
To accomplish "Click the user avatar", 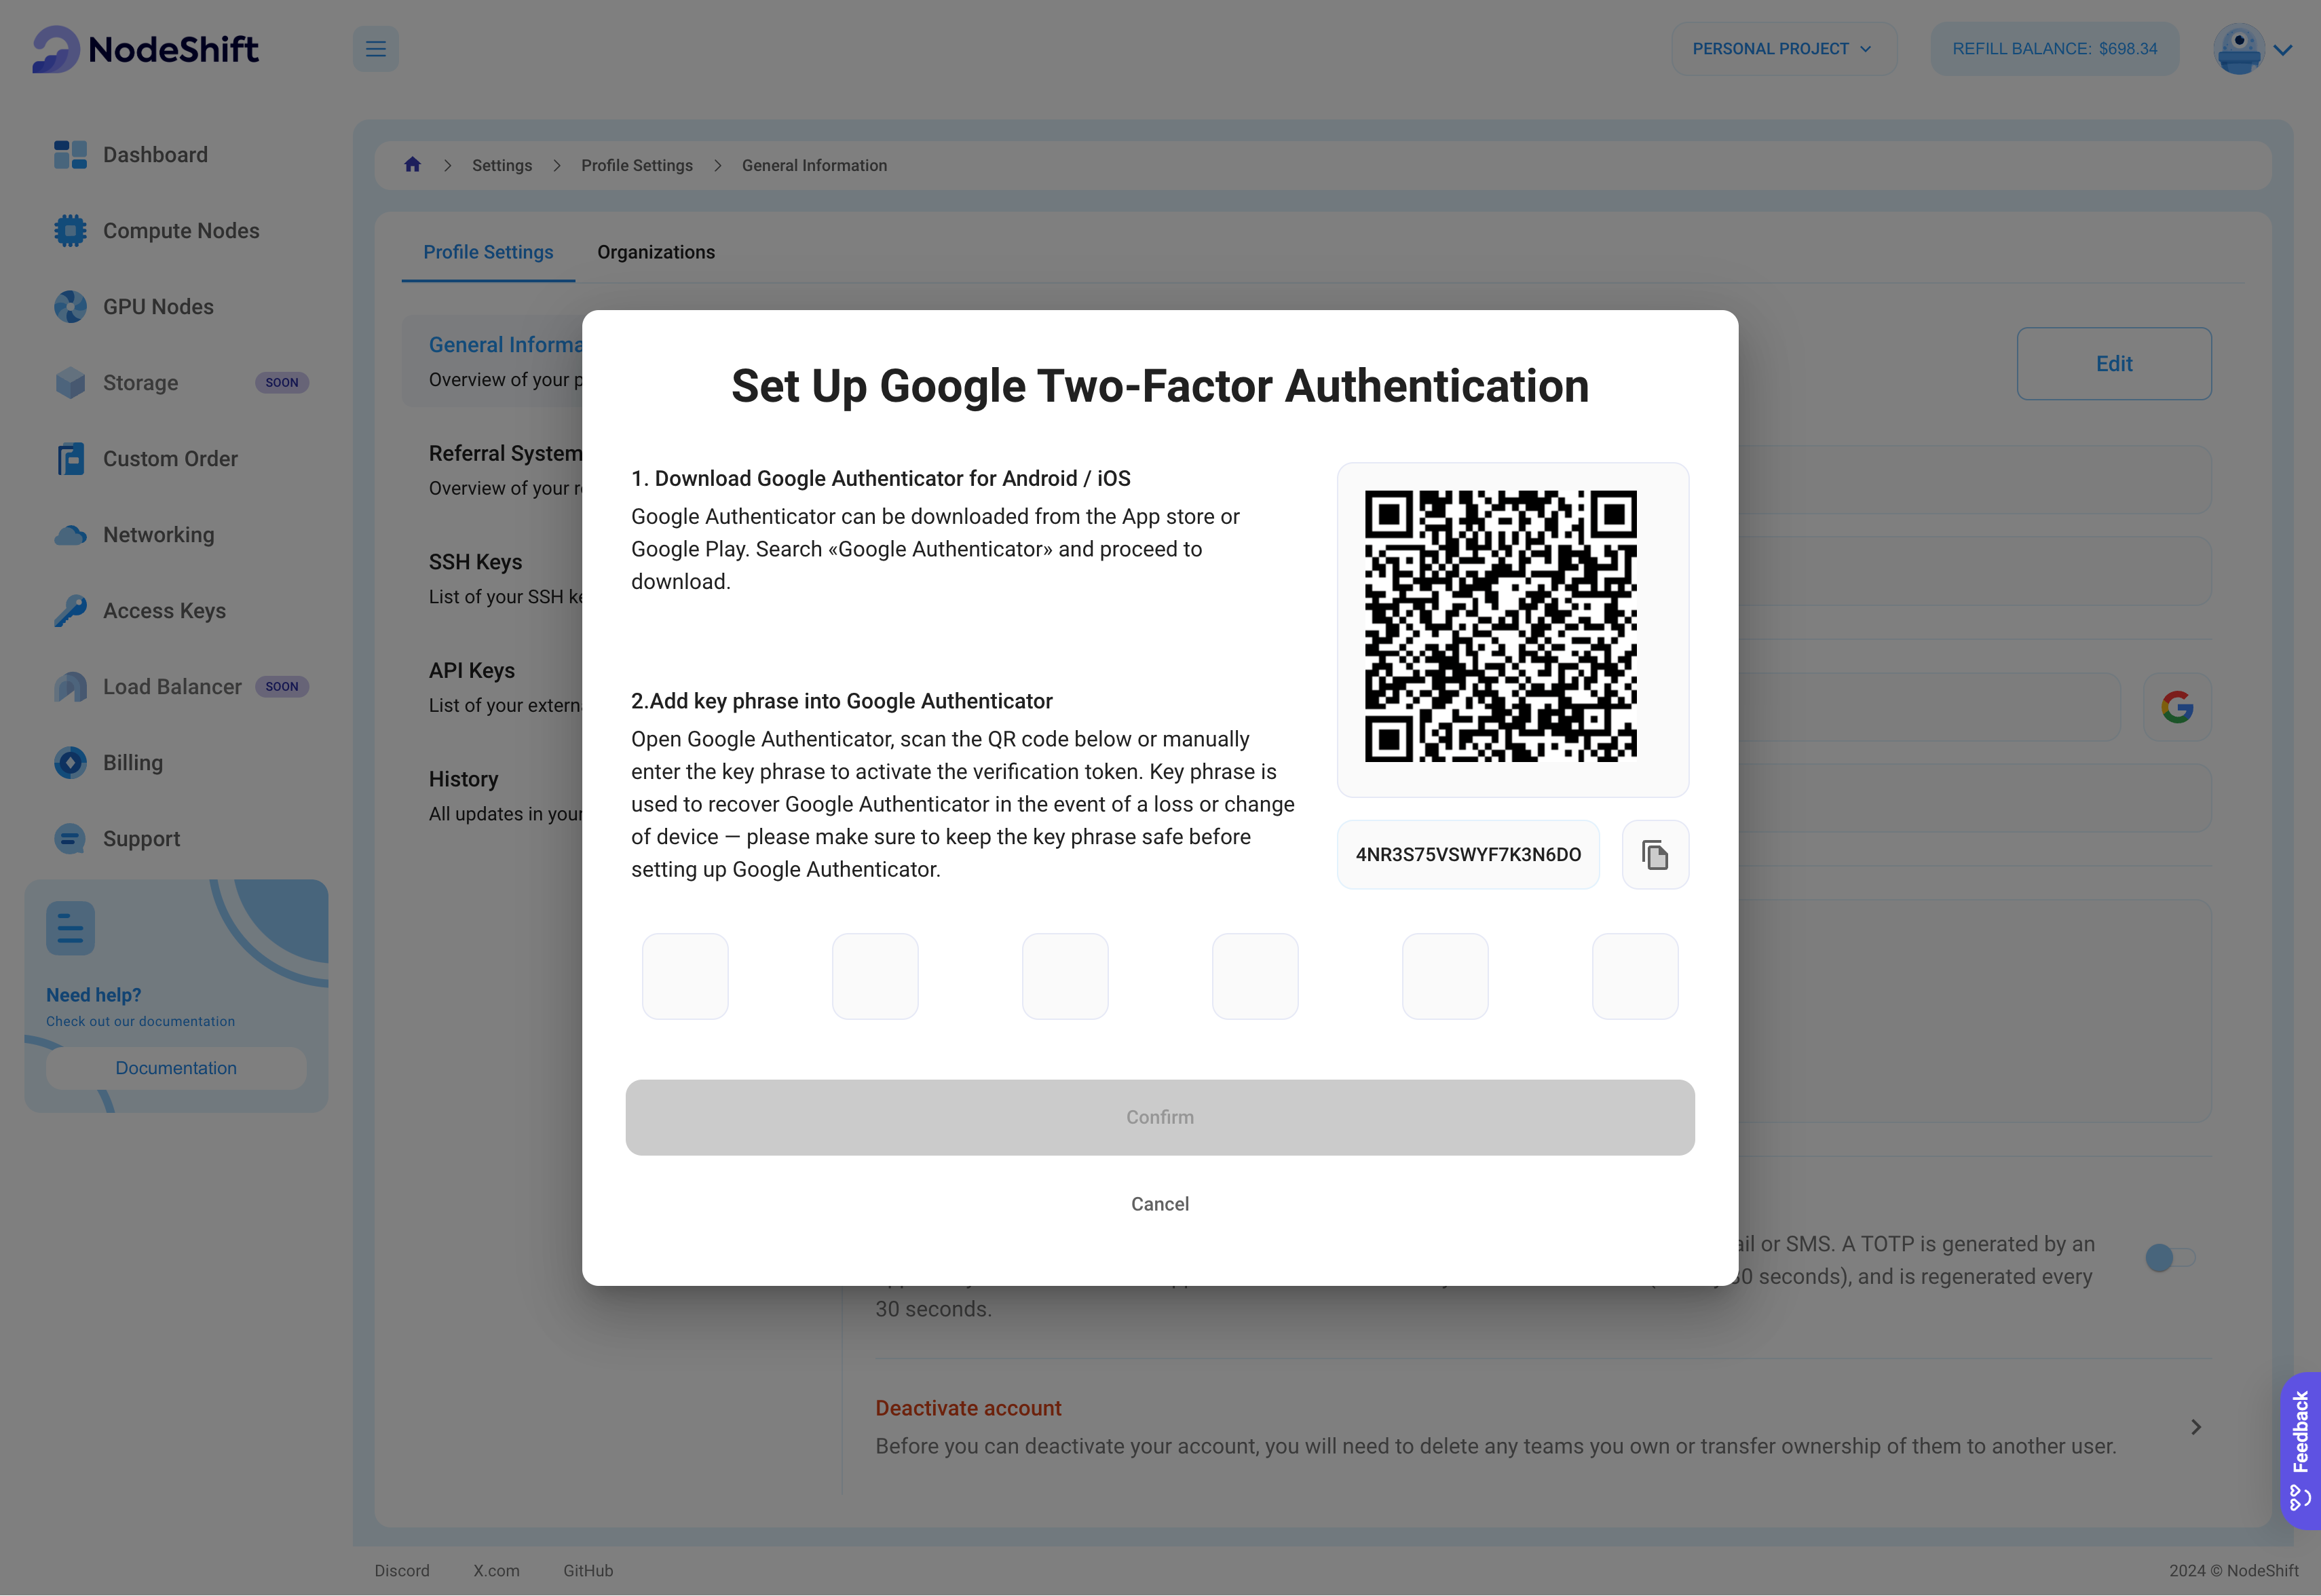I will click(x=2239, y=49).
